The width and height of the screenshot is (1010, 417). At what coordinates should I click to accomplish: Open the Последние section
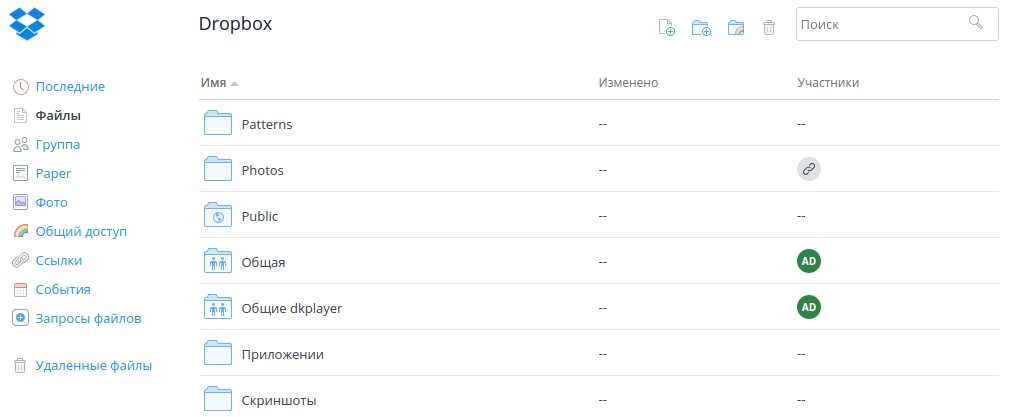coord(70,86)
